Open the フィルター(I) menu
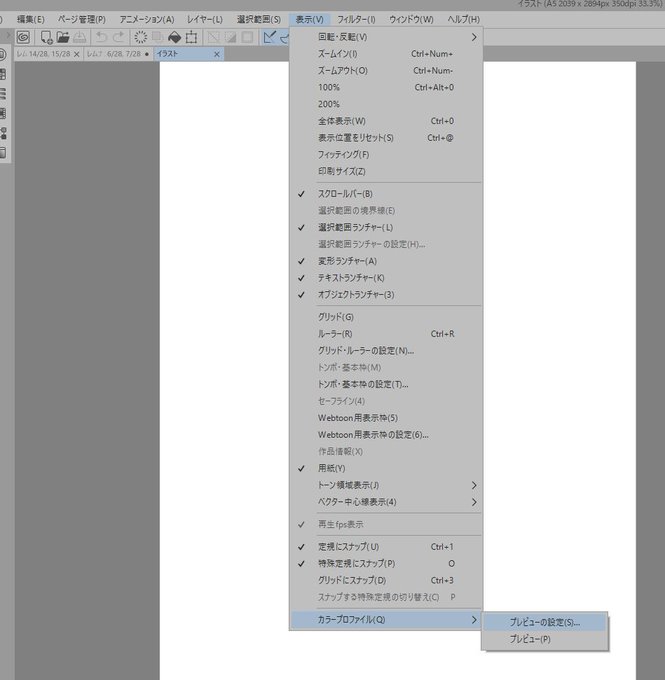Screen dimensions: 665x680 (356, 20)
